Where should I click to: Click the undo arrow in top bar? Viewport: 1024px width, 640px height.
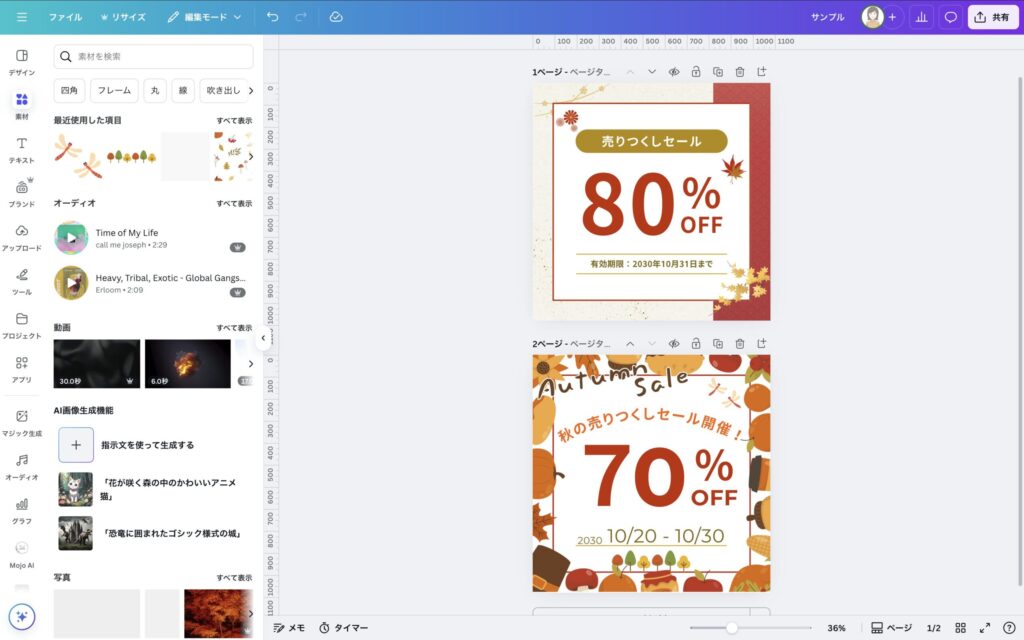click(273, 17)
